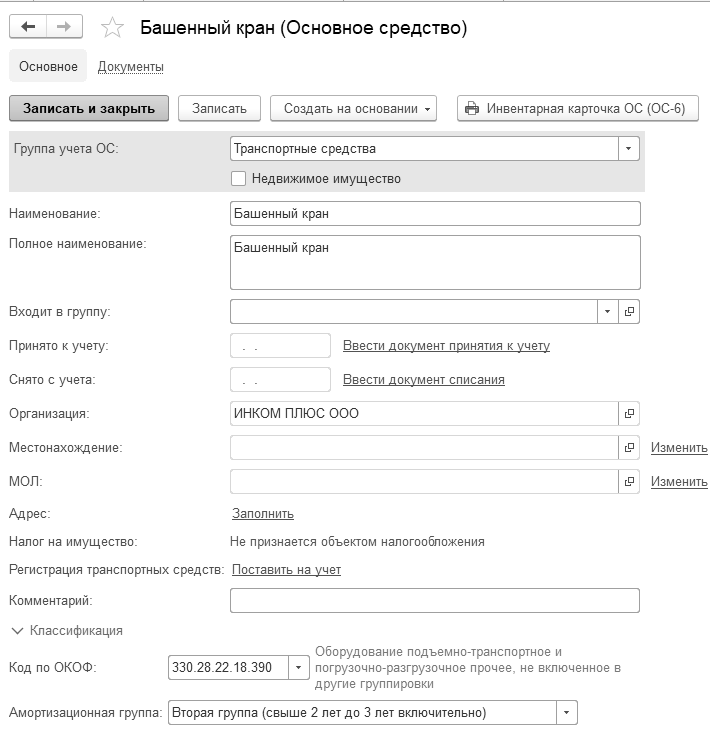Click the Поставить на учет link

tap(286, 570)
